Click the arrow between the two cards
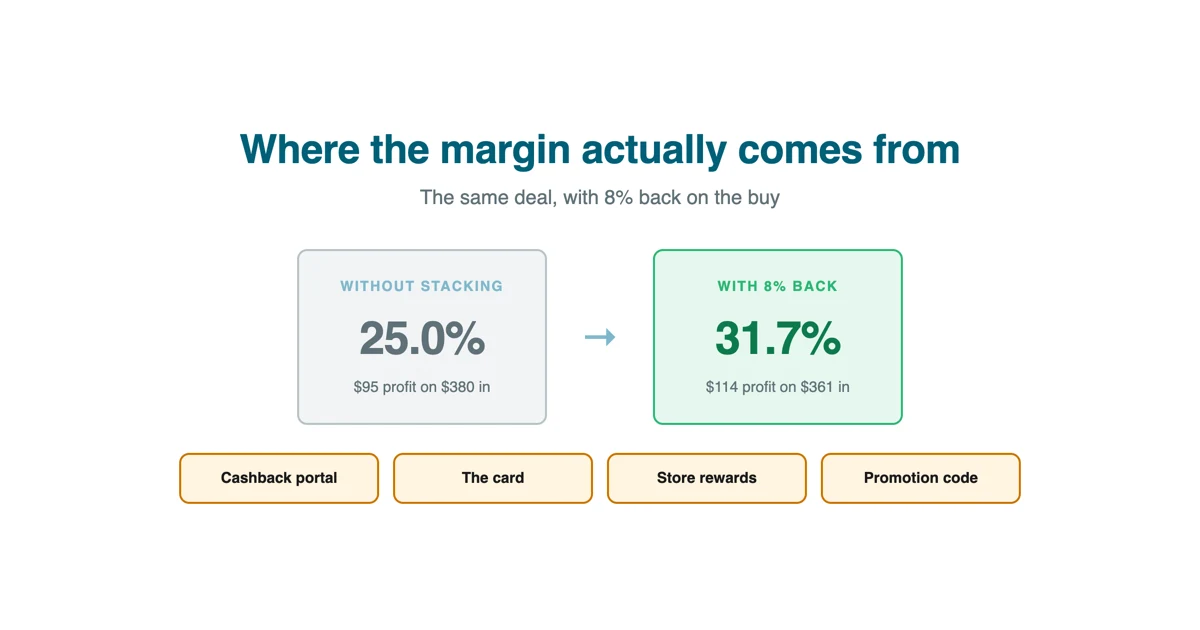The height and width of the screenshot is (630, 1200). tap(600, 338)
